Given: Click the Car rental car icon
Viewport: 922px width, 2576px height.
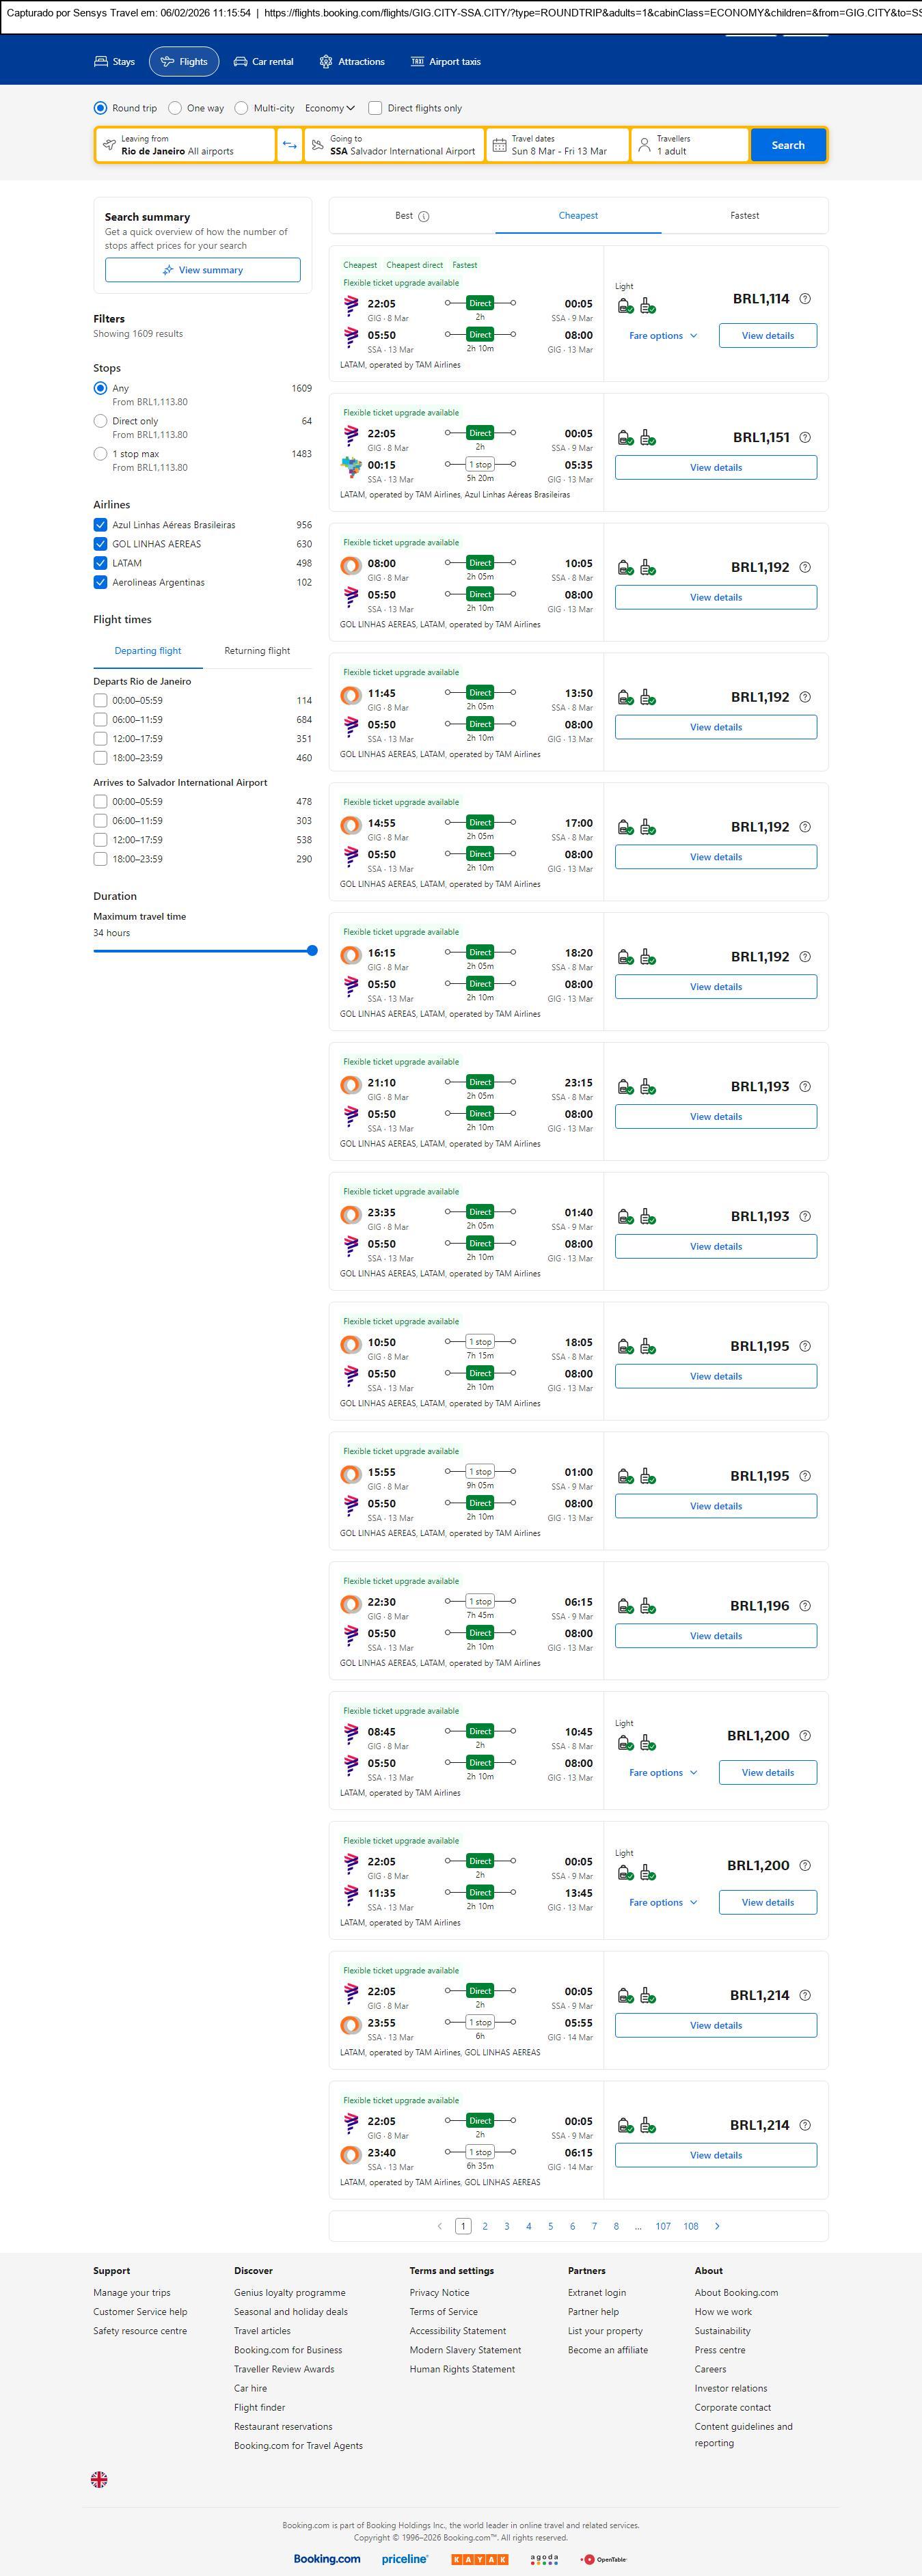Looking at the screenshot, I should pyautogui.click(x=240, y=62).
